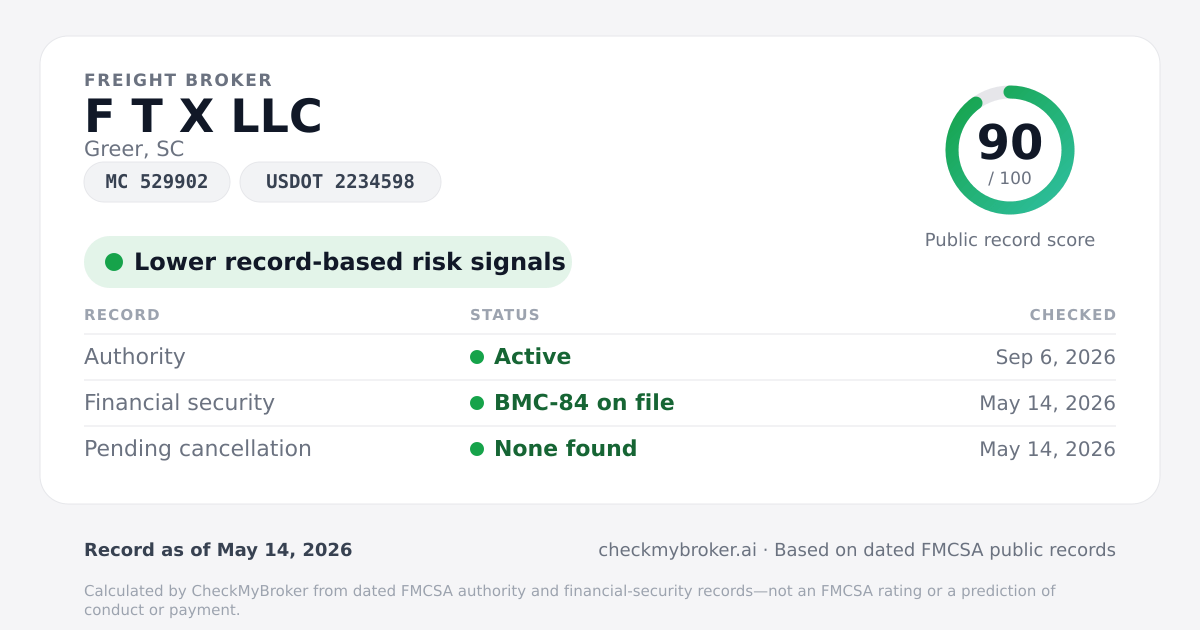Click the F T X LLC company title
Image resolution: width=1200 pixels, height=630 pixels.
[x=203, y=117]
